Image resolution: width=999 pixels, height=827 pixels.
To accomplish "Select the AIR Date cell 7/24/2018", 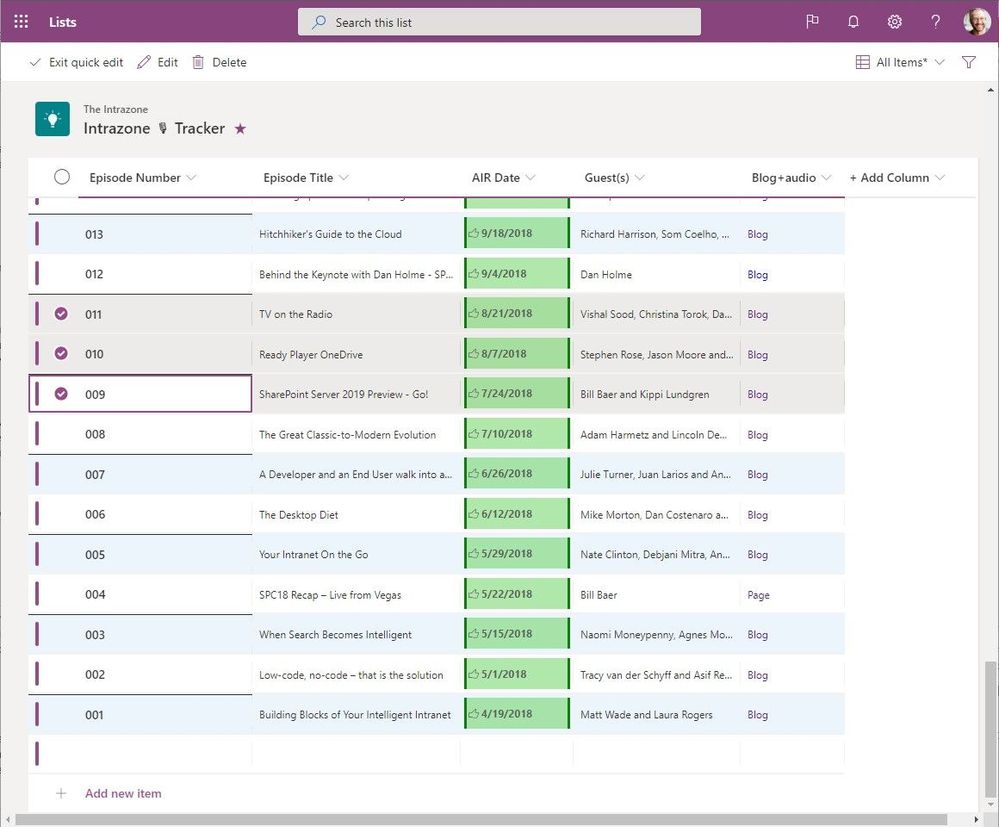I will click(x=517, y=394).
